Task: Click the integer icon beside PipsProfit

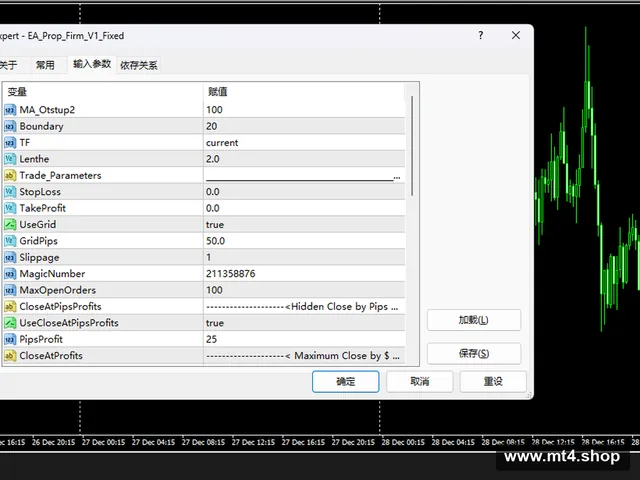Action: pos(10,339)
